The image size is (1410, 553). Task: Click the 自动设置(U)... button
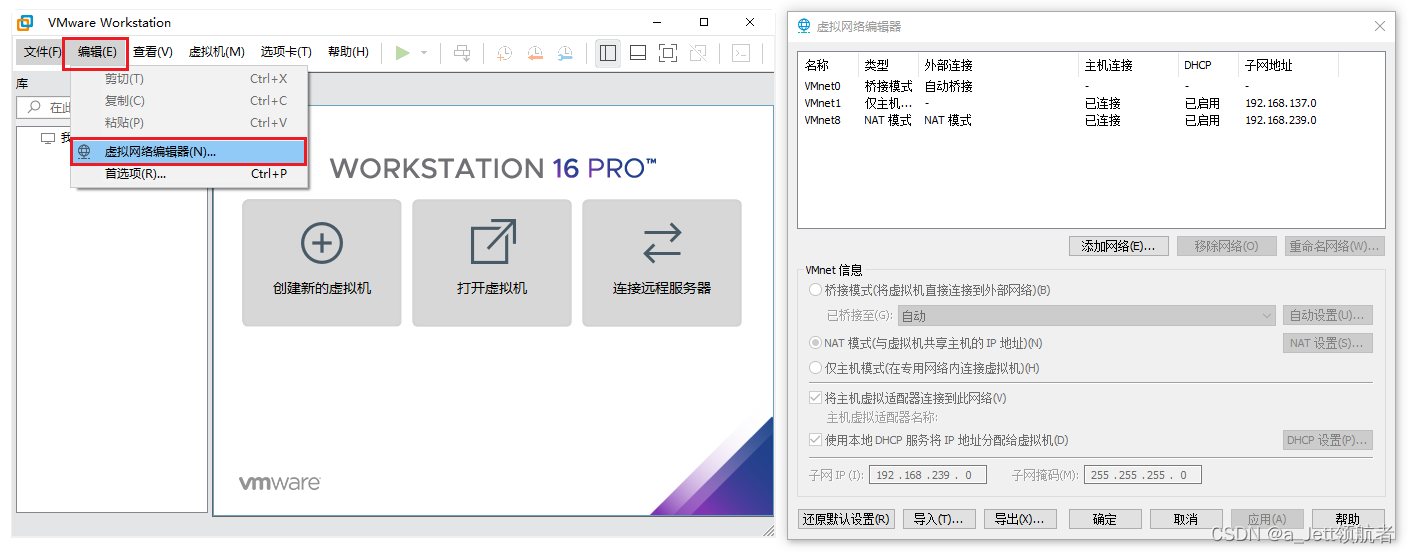pyautogui.click(x=1327, y=316)
